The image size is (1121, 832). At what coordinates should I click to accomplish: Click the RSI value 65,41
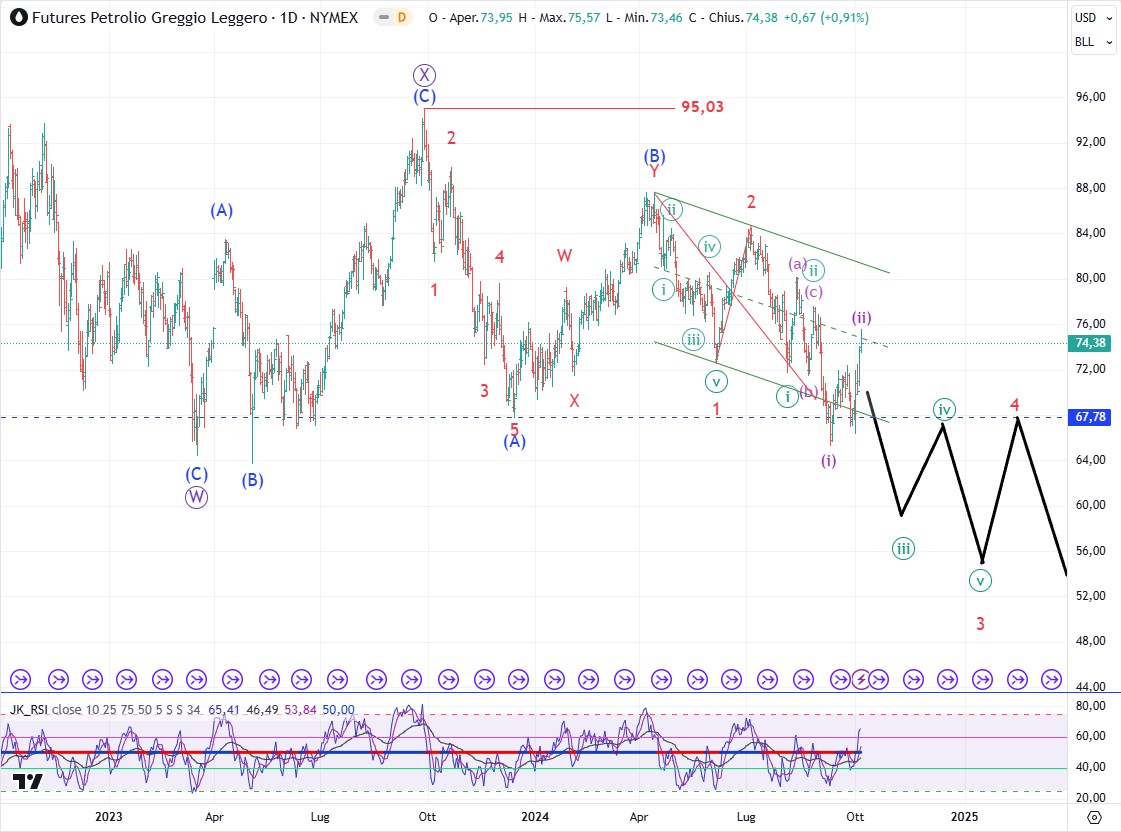[224, 710]
